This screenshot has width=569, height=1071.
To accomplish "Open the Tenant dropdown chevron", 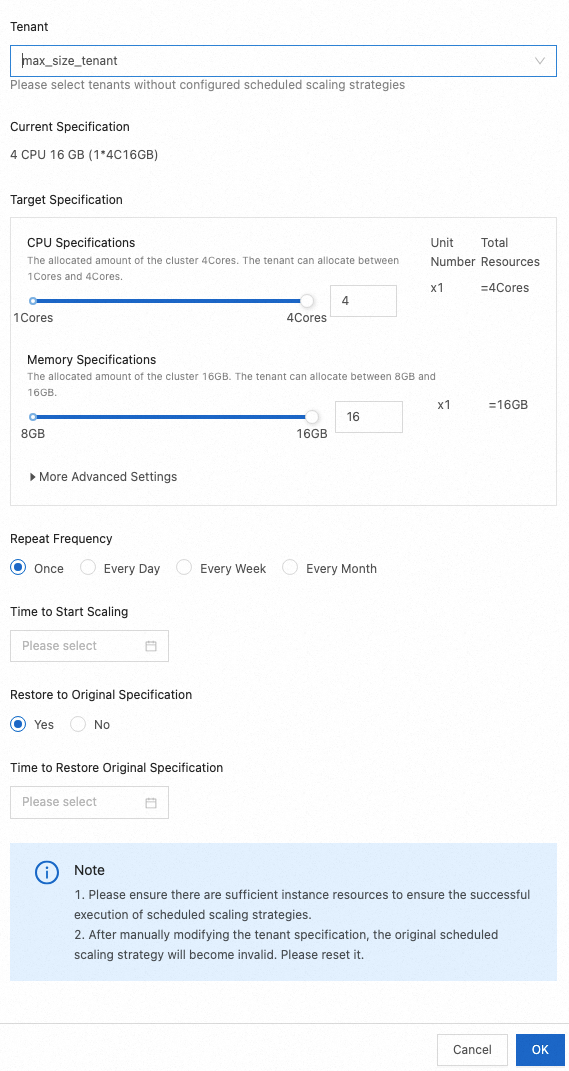I will click(x=540, y=61).
